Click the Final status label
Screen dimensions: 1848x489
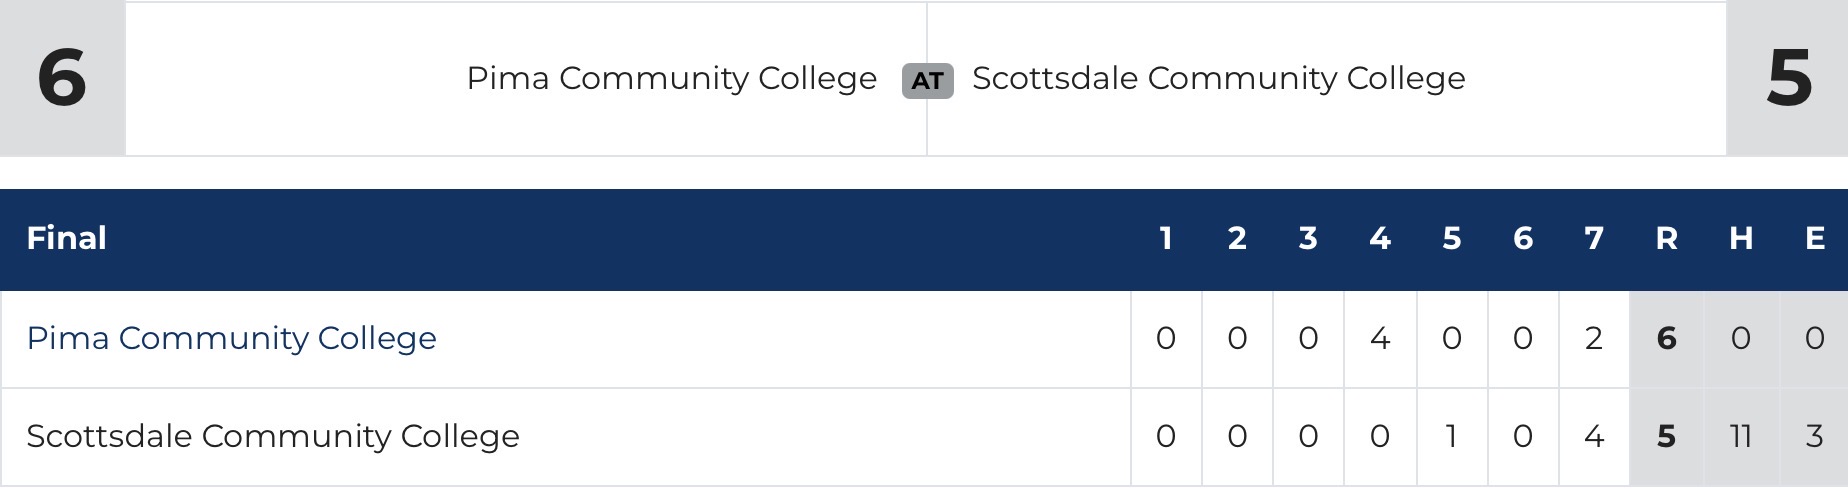tap(66, 239)
